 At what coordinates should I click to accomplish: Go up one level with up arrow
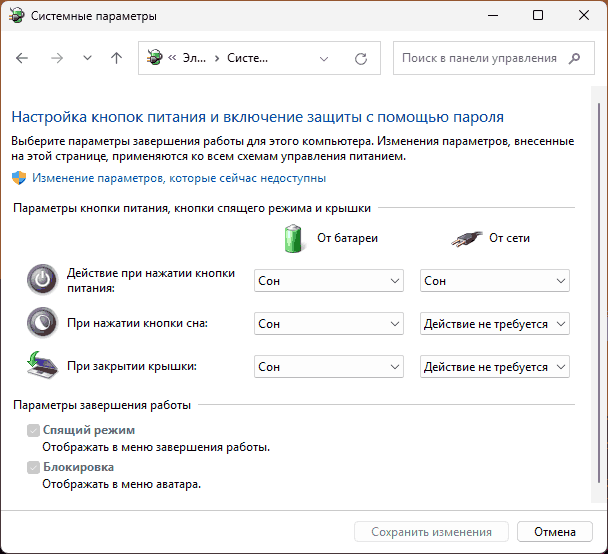pos(116,58)
